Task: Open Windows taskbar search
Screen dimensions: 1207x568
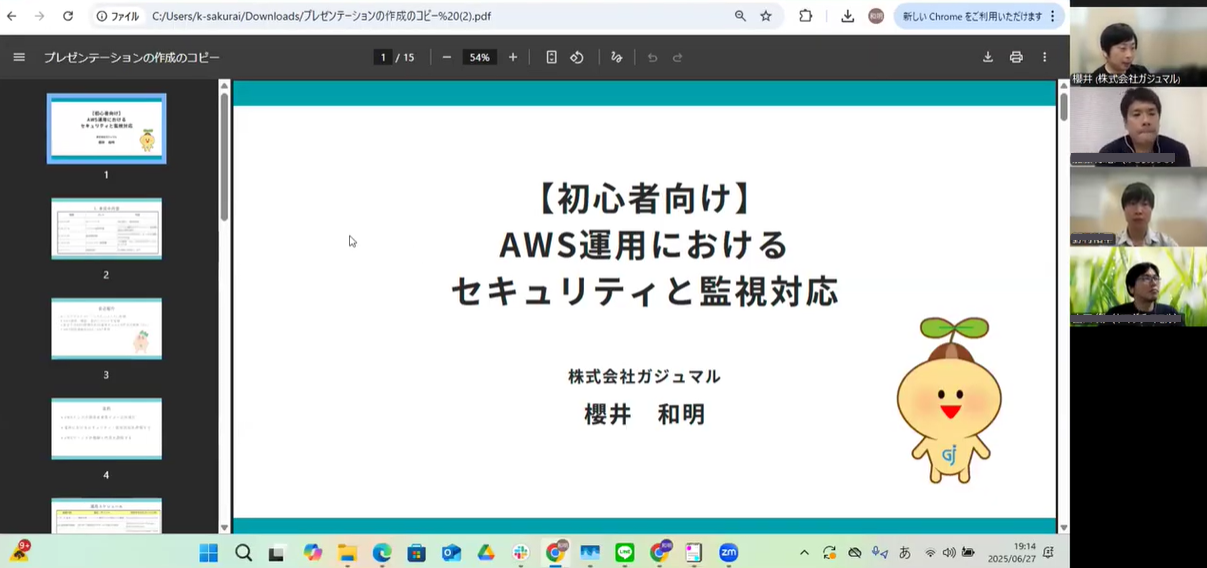Action: [243, 553]
